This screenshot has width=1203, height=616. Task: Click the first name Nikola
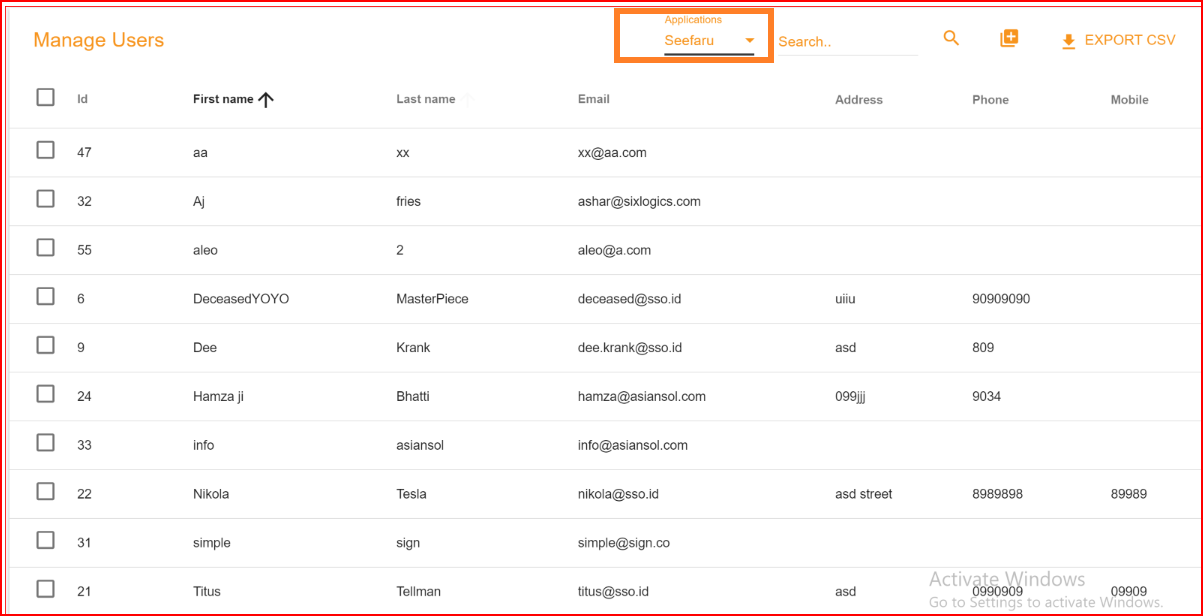(x=211, y=494)
